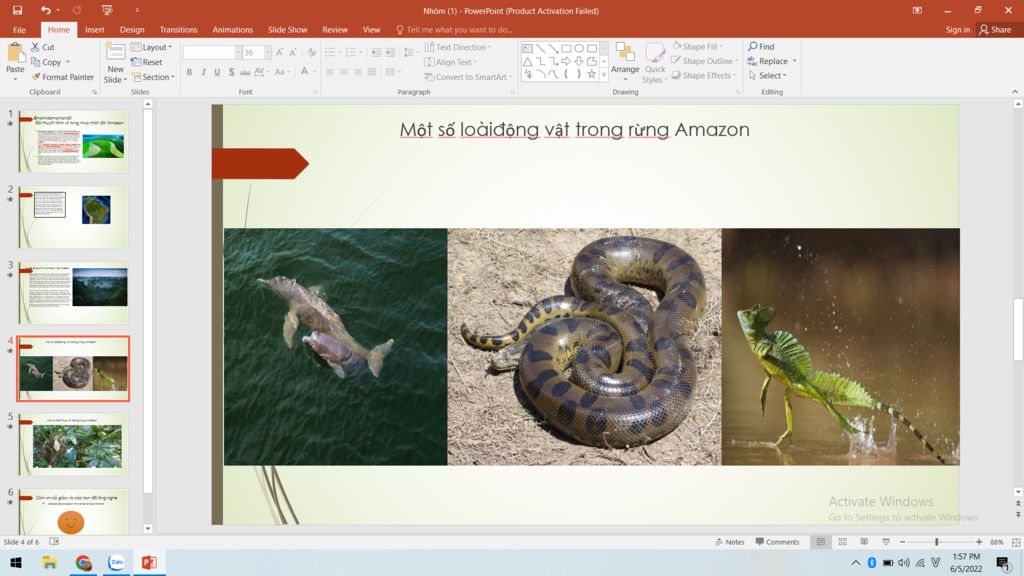Clear all text formatting
1024x576 pixels.
pyautogui.click(x=312, y=52)
